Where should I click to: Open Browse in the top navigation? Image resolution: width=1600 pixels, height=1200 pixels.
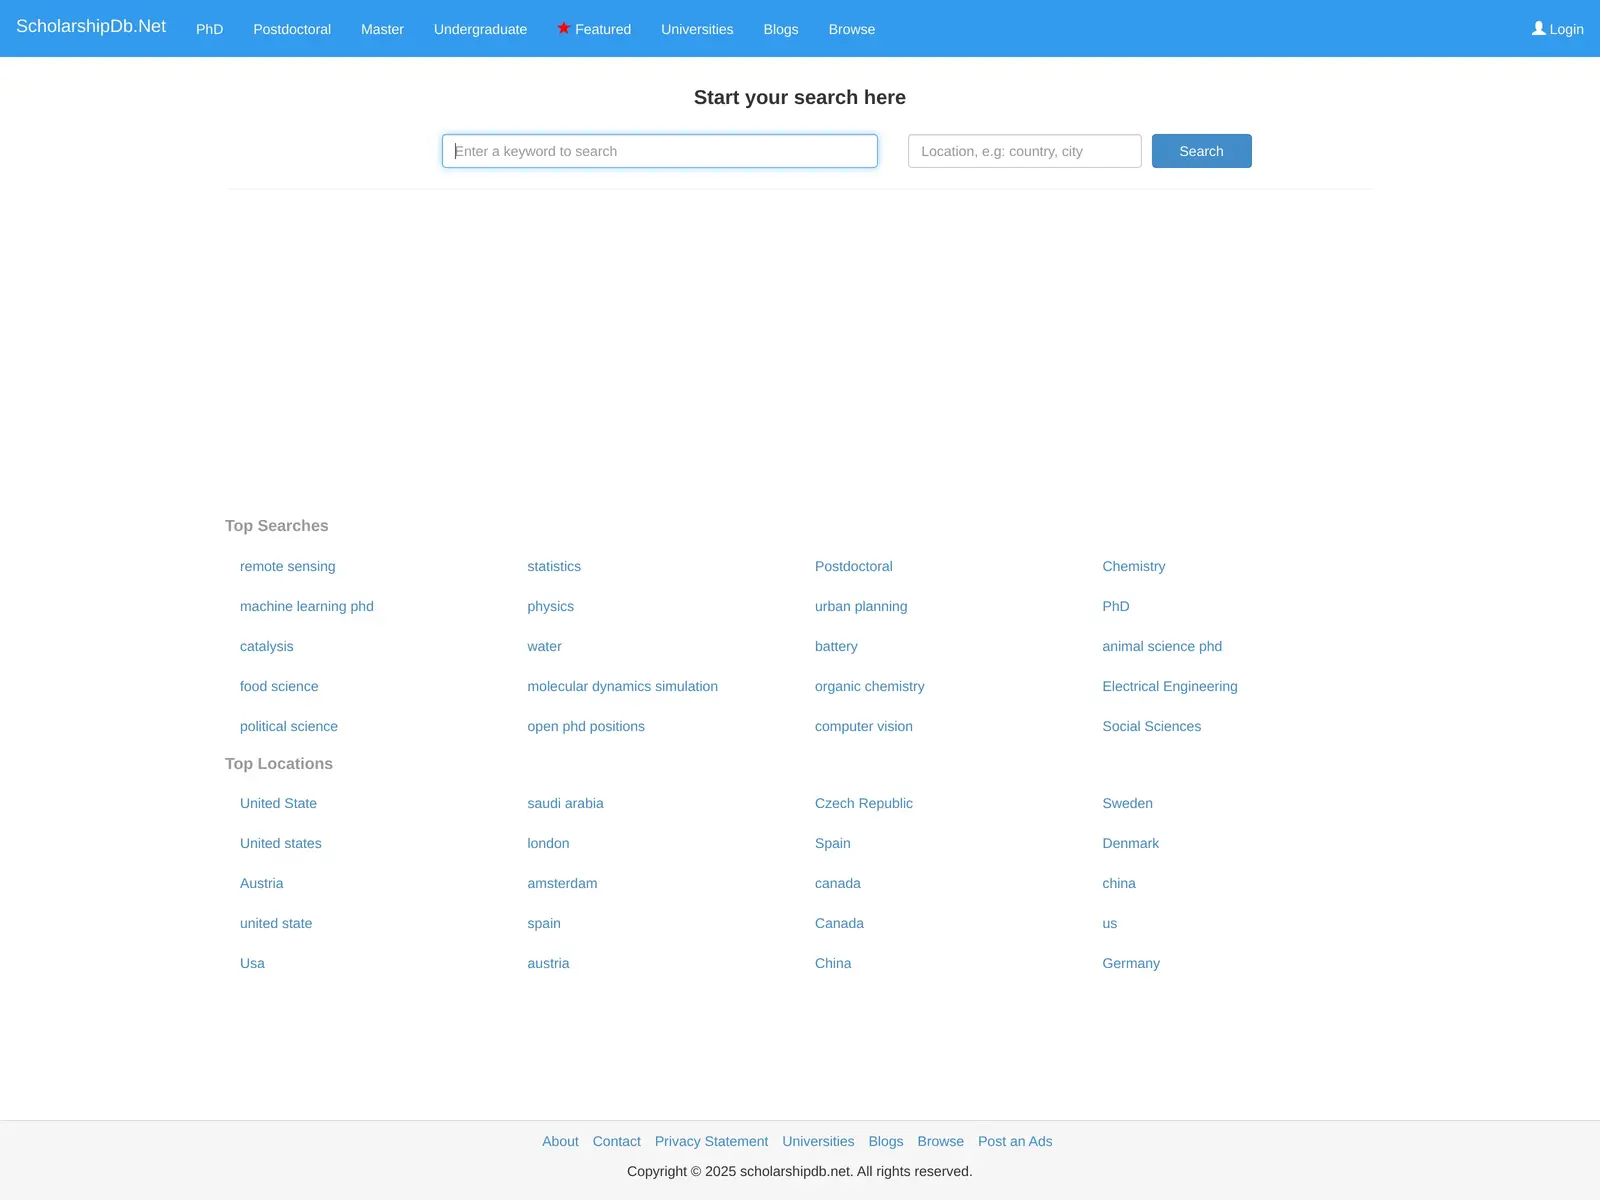[852, 29]
